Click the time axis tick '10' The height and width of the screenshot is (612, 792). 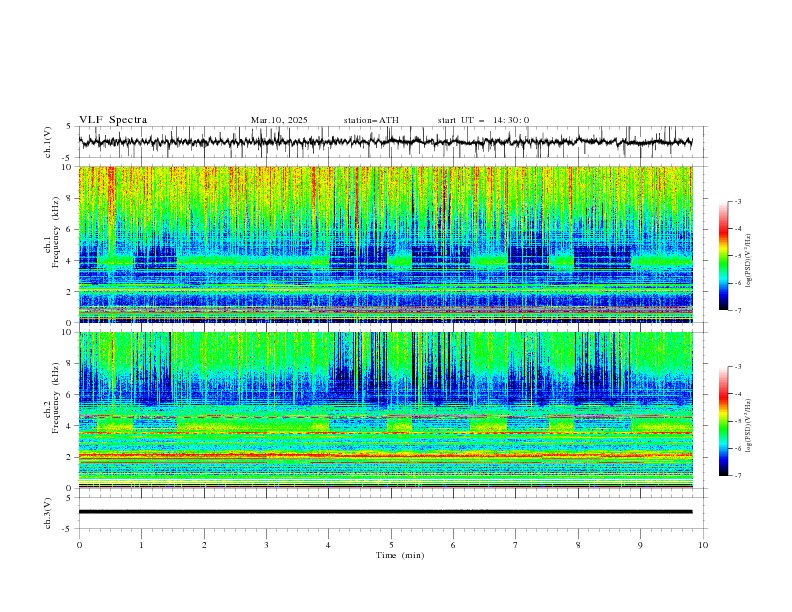click(703, 545)
